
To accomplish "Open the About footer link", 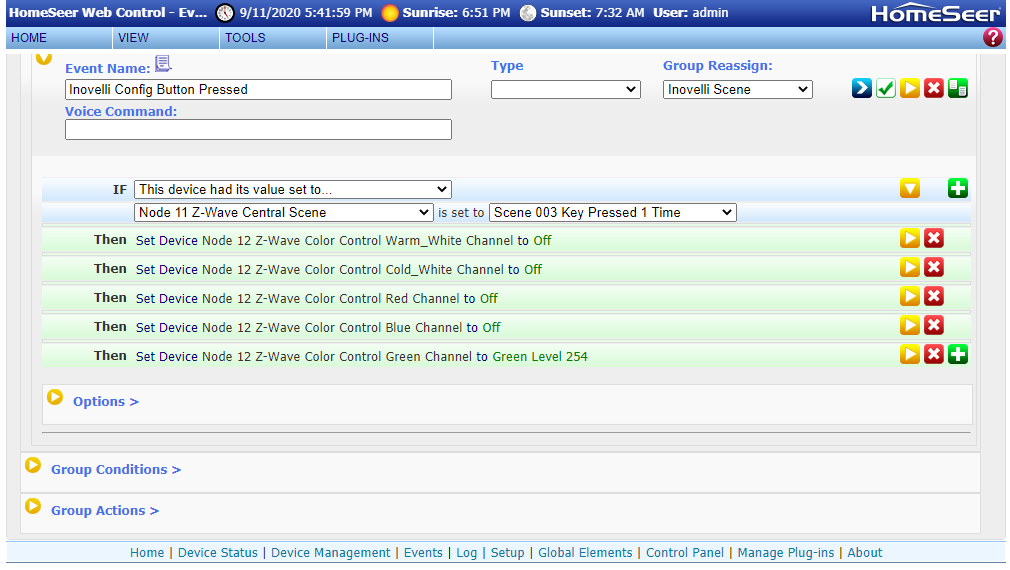I will [864, 553].
